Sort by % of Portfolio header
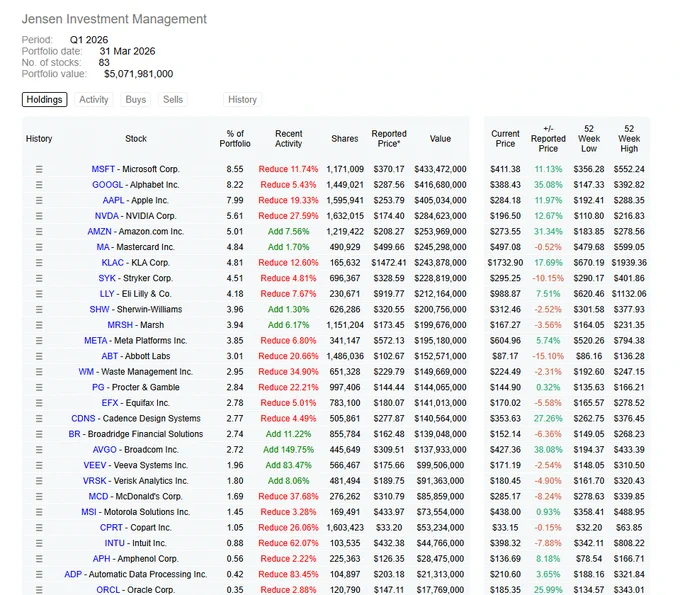The image size is (680, 595). tap(235, 139)
